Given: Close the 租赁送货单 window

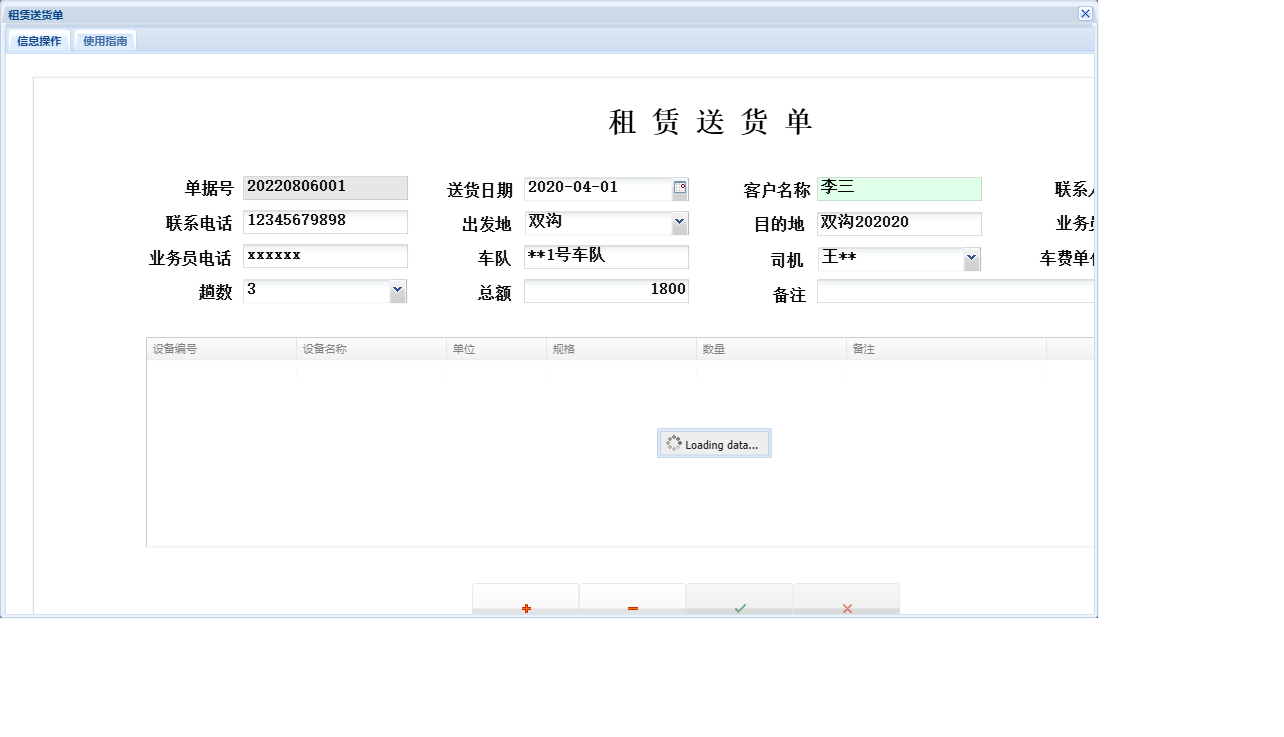Looking at the screenshot, I should click(1086, 13).
